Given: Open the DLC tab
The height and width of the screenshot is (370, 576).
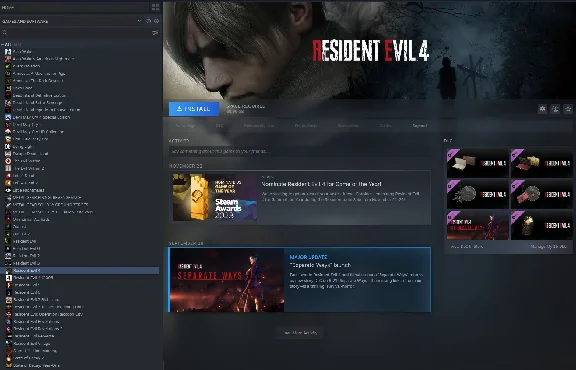Looking at the screenshot, I should pos(219,126).
